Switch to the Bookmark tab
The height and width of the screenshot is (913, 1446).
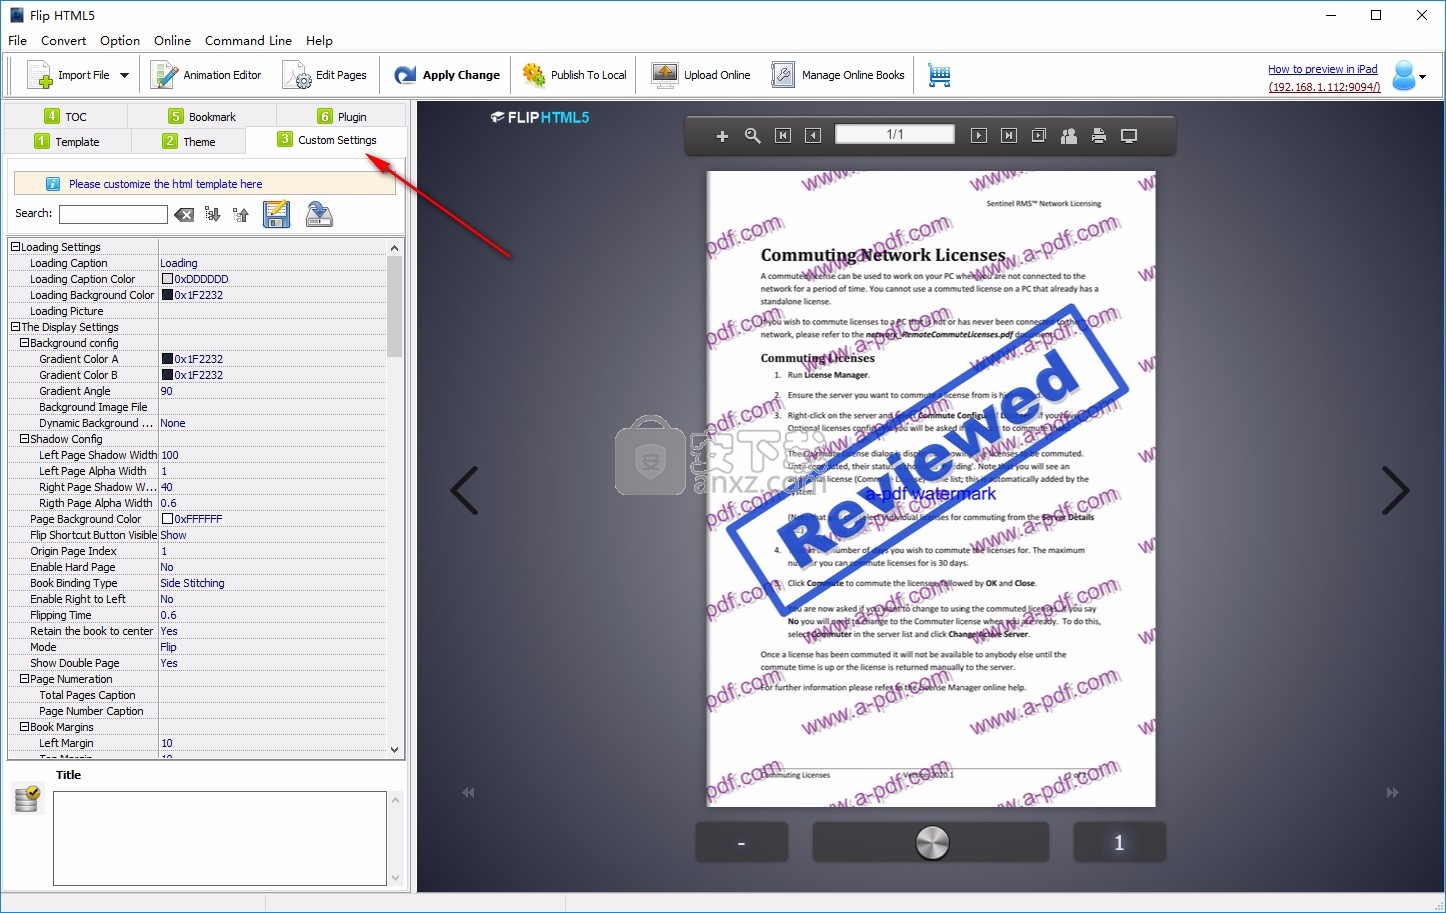tap(202, 116)
